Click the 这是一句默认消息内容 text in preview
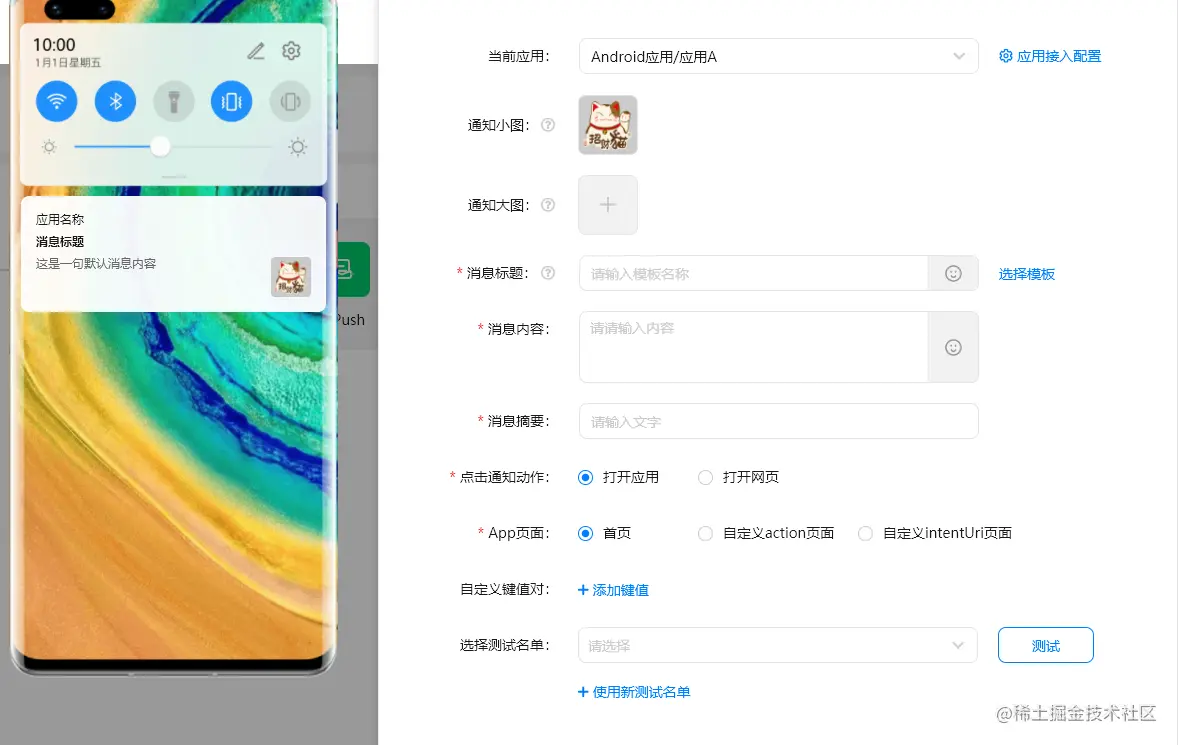This screenshot has width=1178, height=745. click(96, 264)
